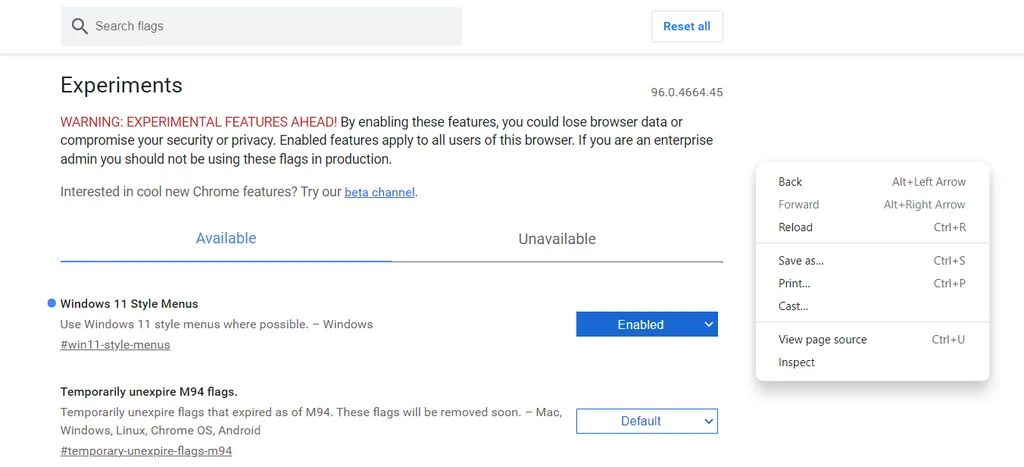Select Save as... in the context menu
The height and width of the screenshot is (467, 1024).
(872, 261)
